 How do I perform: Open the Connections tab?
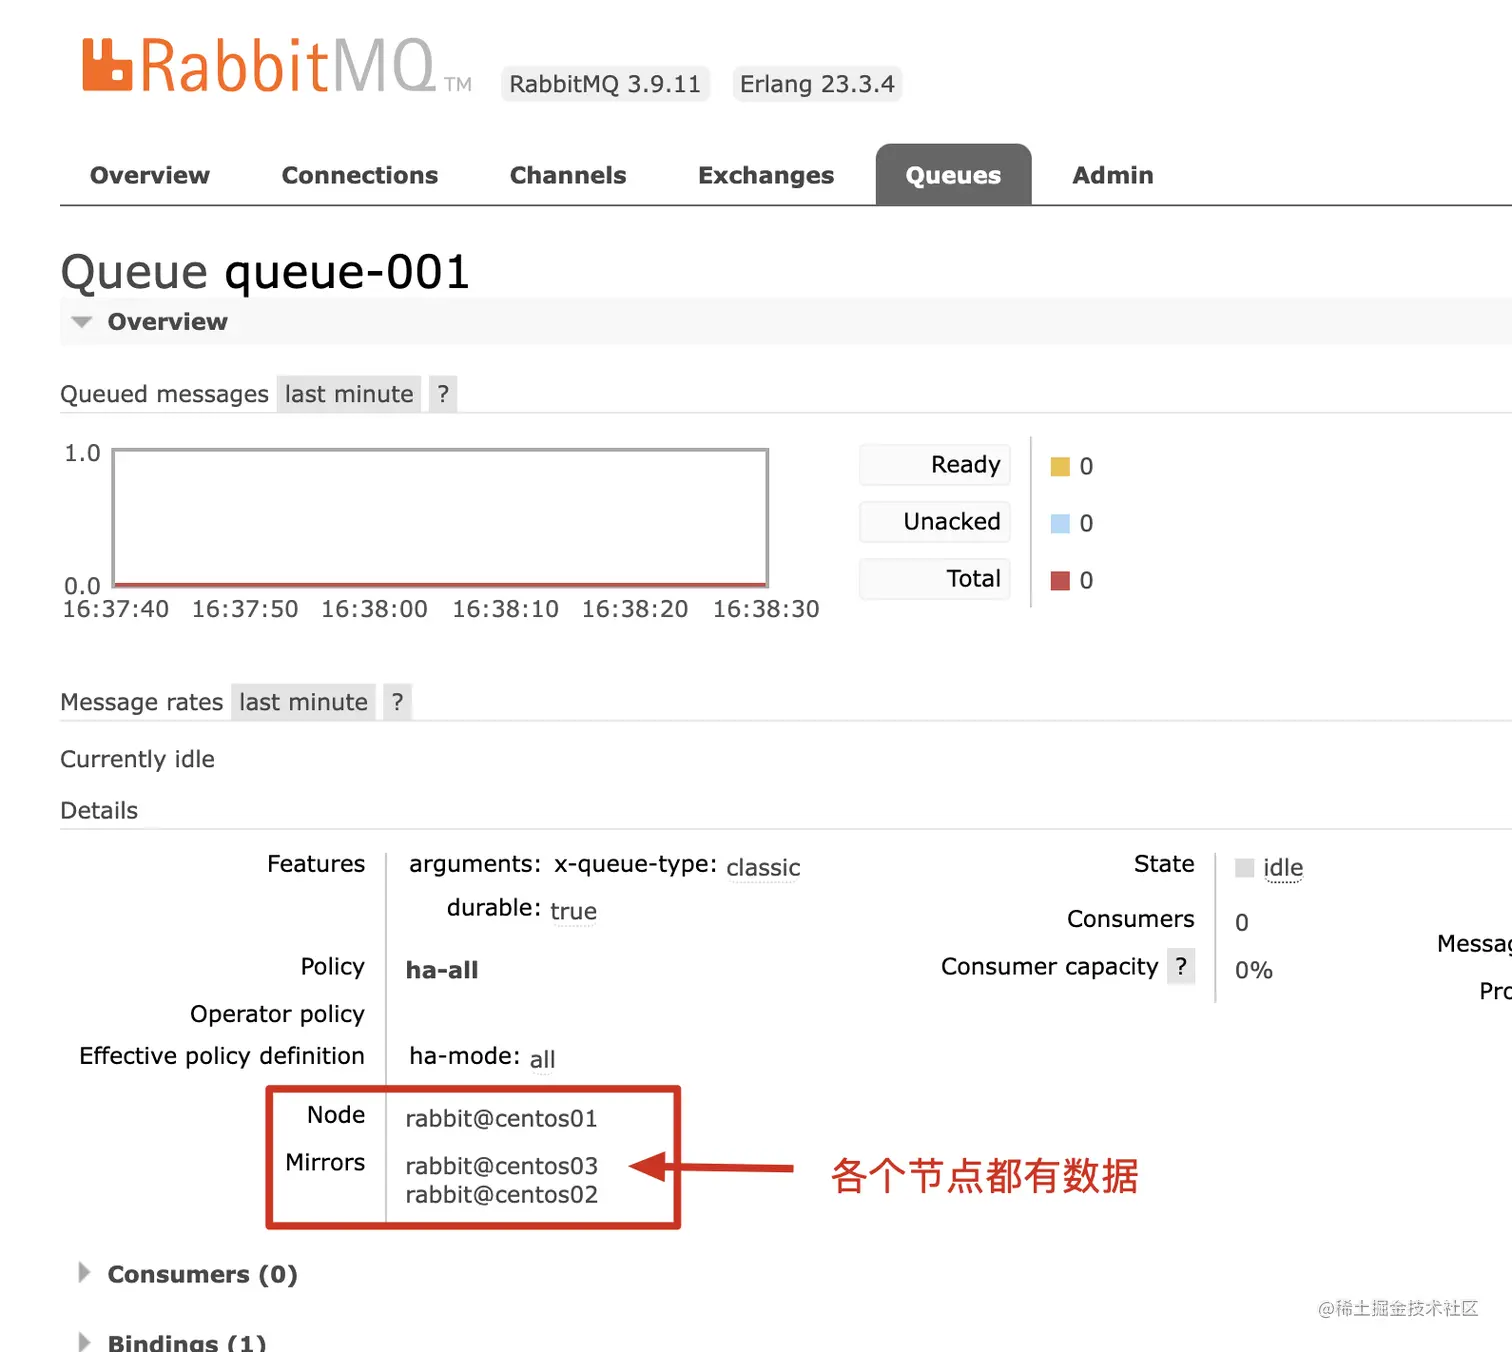pos(360,175)
